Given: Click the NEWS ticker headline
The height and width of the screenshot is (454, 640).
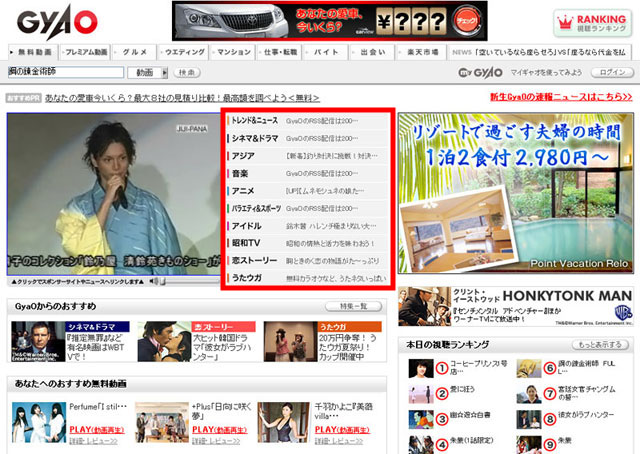Looking at the screenshot, I should pyautogui.click(x=549, y=52).
